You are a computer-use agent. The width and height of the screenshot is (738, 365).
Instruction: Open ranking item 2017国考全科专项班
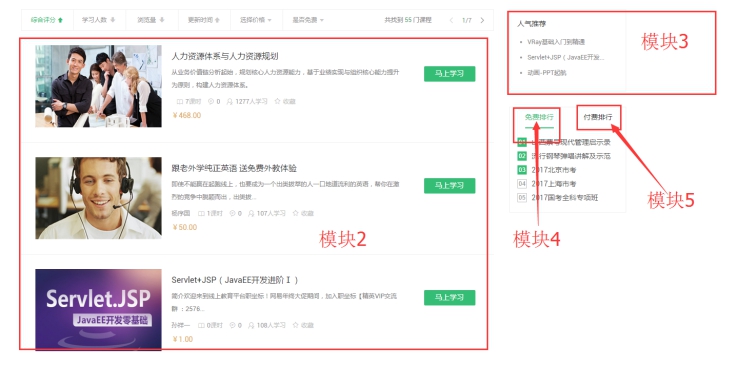point(565,198)
